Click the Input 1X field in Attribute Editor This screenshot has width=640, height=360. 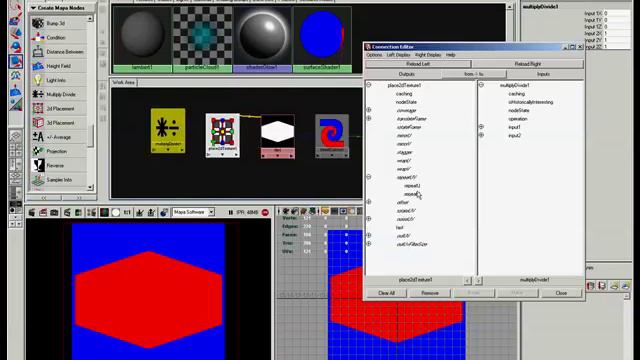coord(616,13)
